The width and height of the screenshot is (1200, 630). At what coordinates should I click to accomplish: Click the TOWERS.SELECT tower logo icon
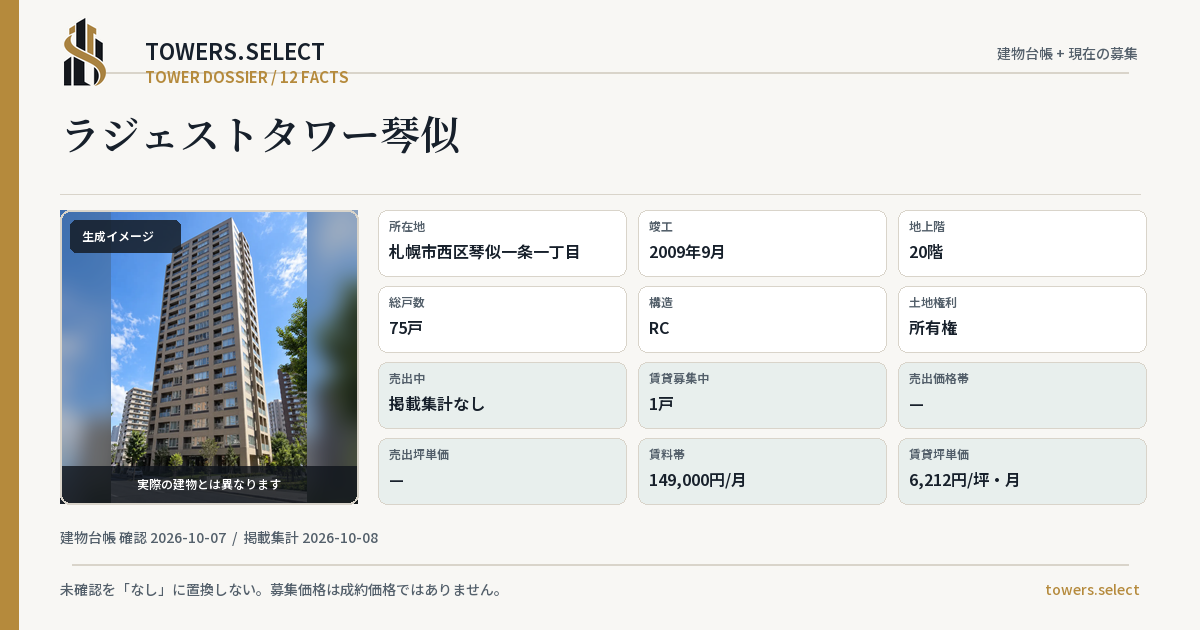click(85, 52)
